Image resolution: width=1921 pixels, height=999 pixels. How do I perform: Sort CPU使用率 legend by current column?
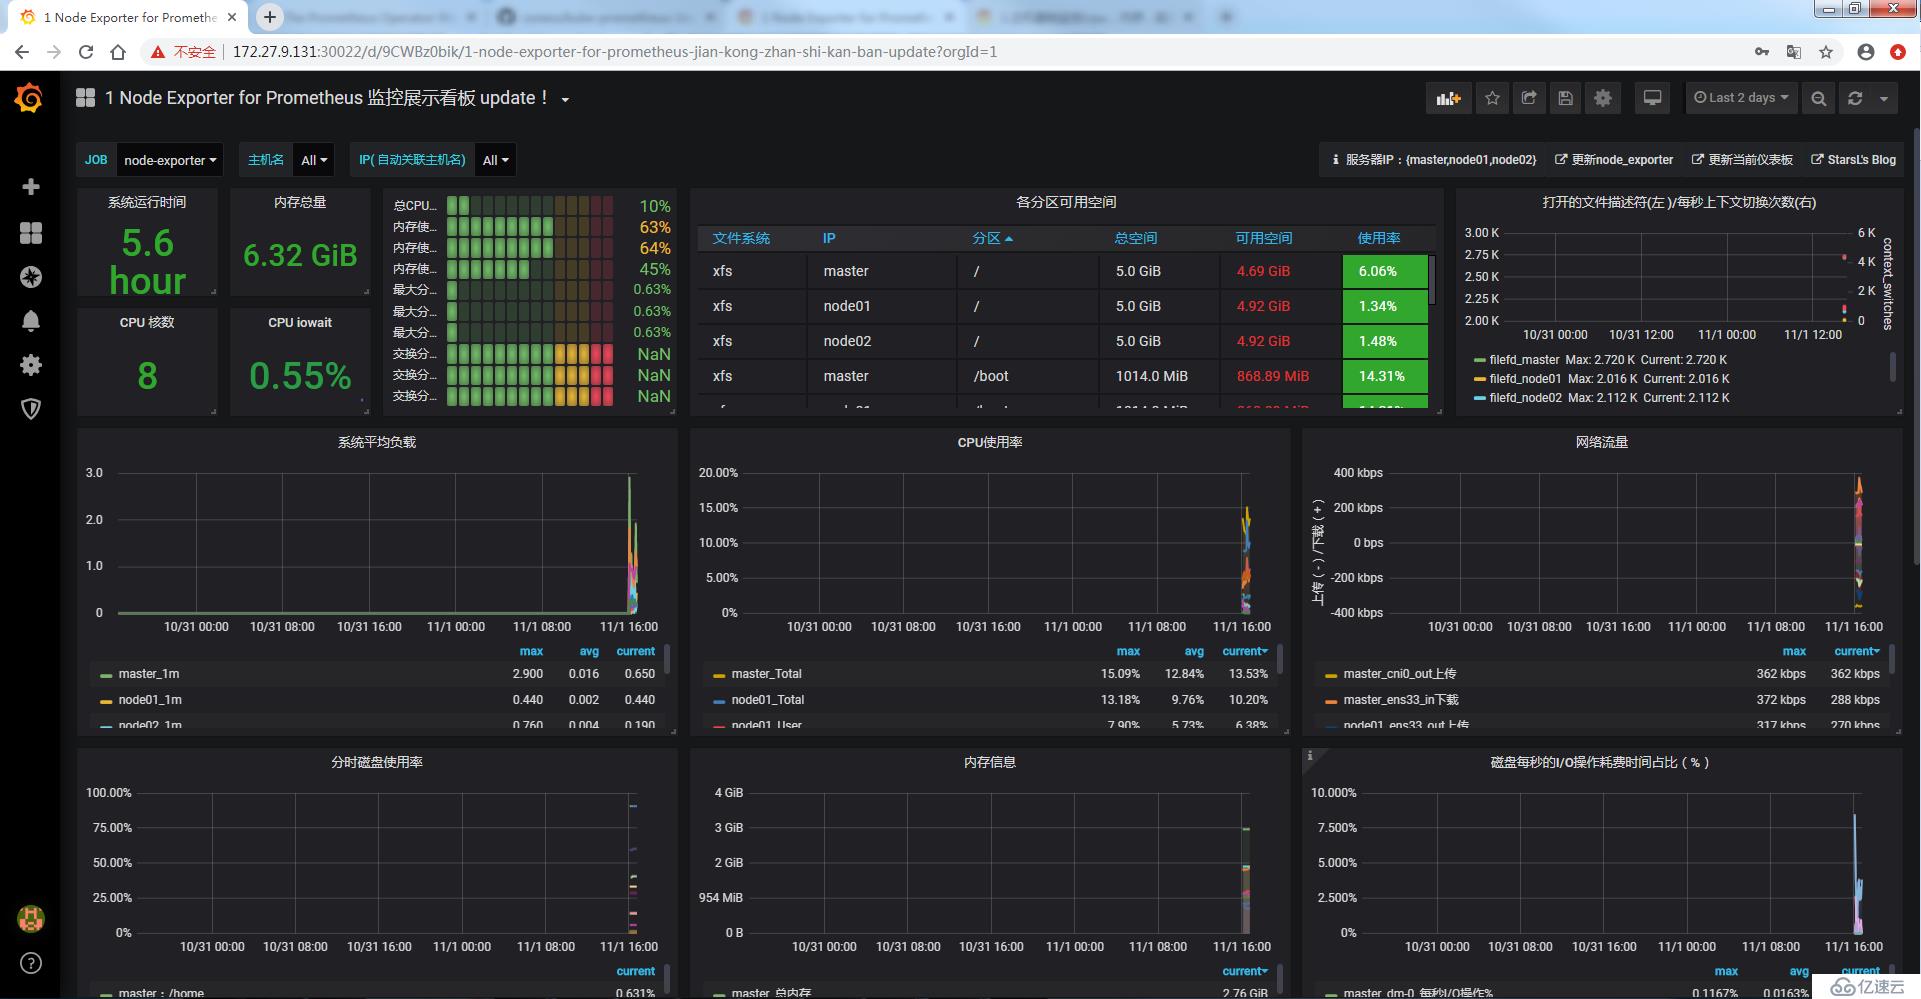click(1245, 651)
